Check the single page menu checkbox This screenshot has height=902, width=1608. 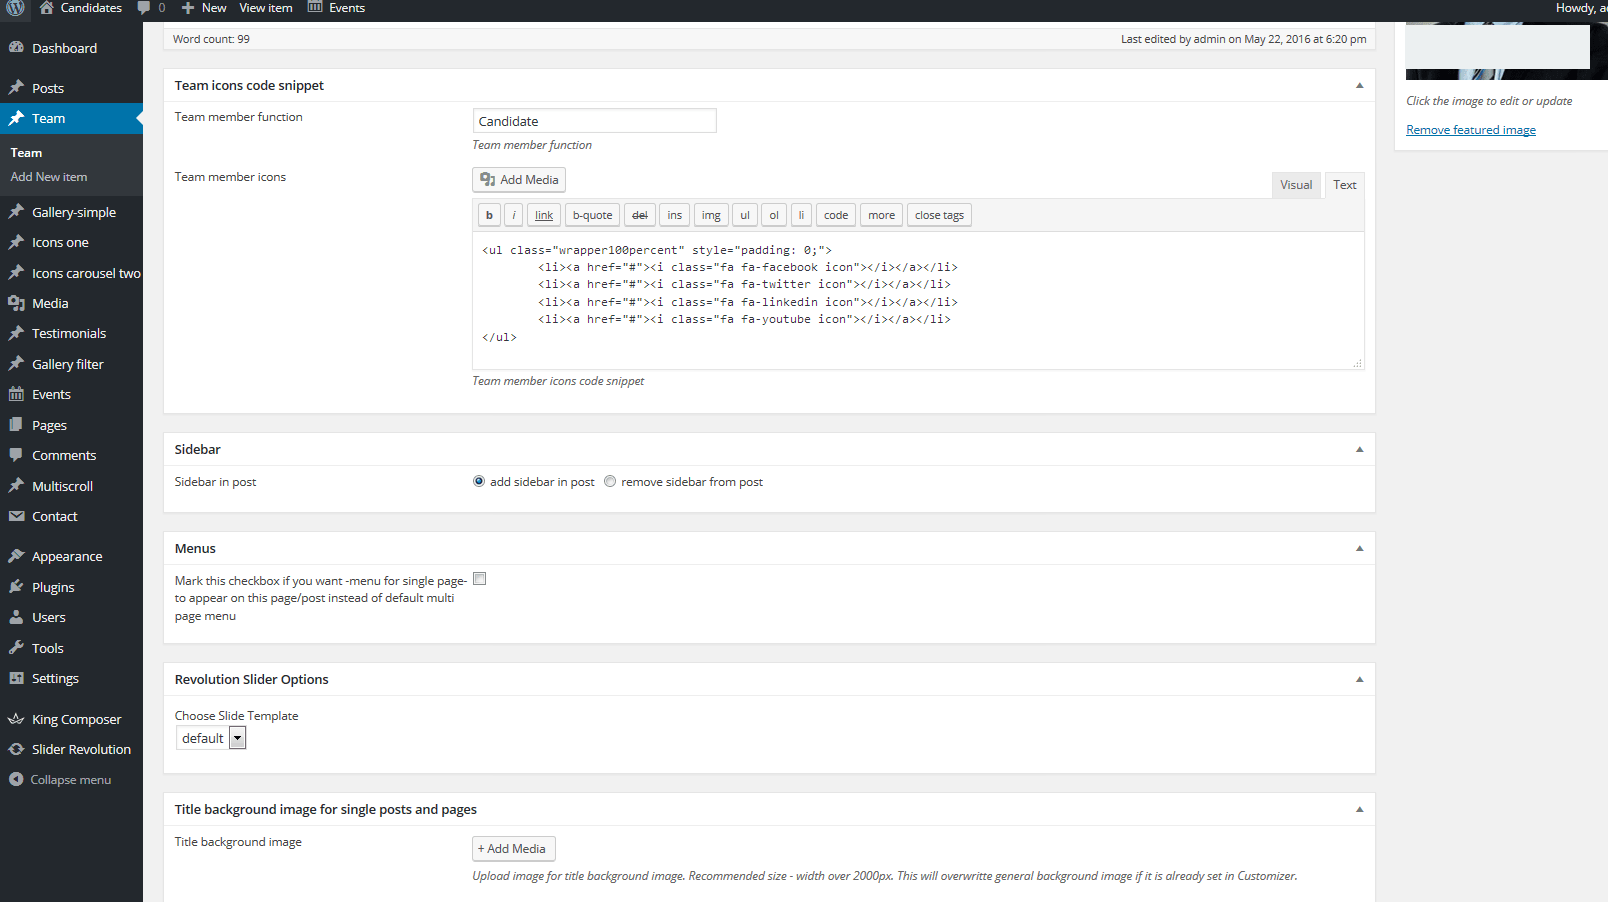click(x=480, y=579)
